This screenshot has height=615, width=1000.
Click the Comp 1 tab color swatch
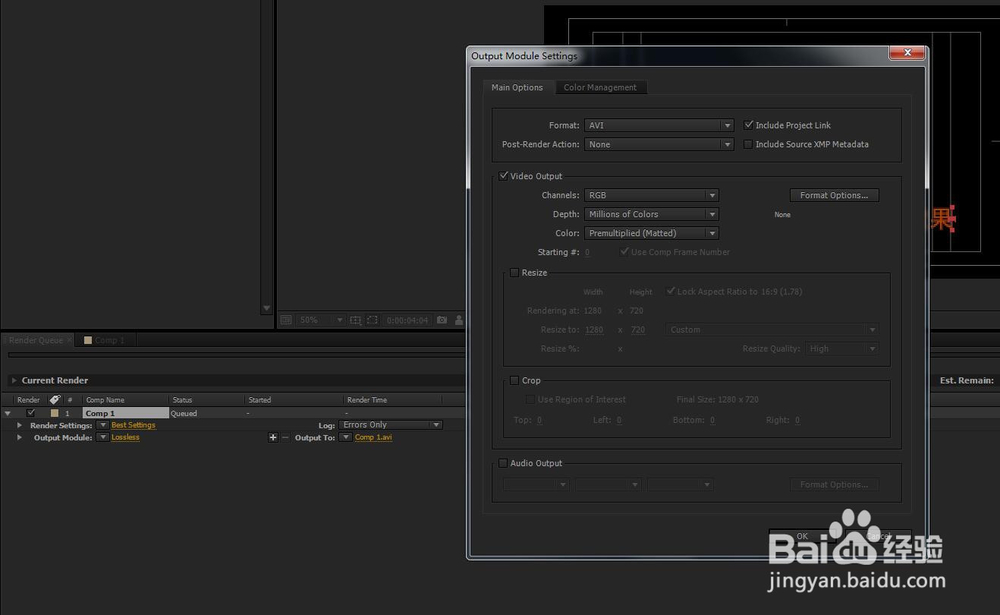pos(88,340)
